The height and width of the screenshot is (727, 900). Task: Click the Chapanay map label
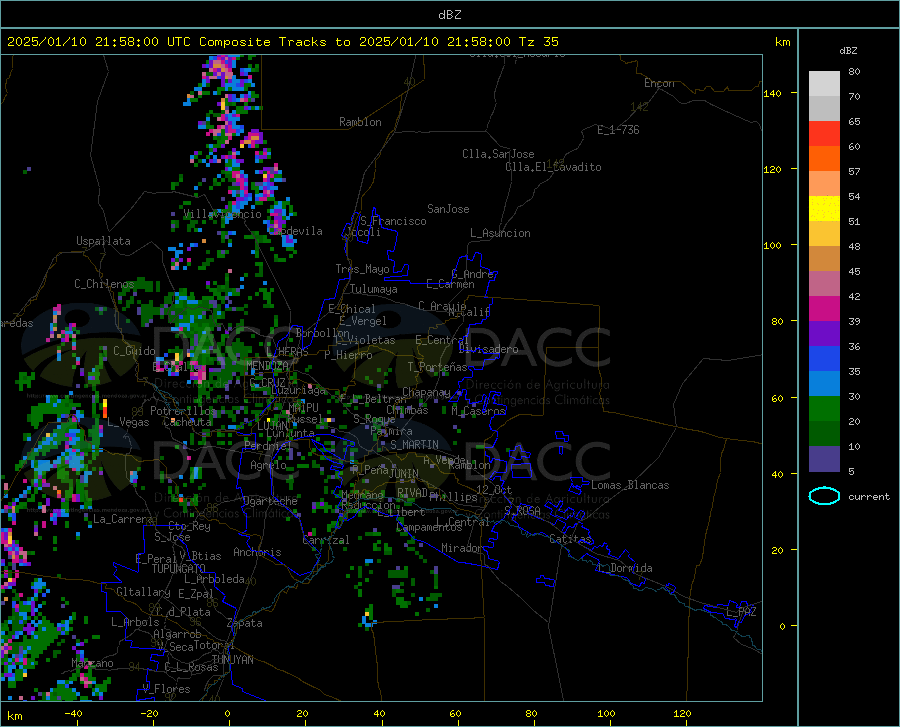click(426, 392)
